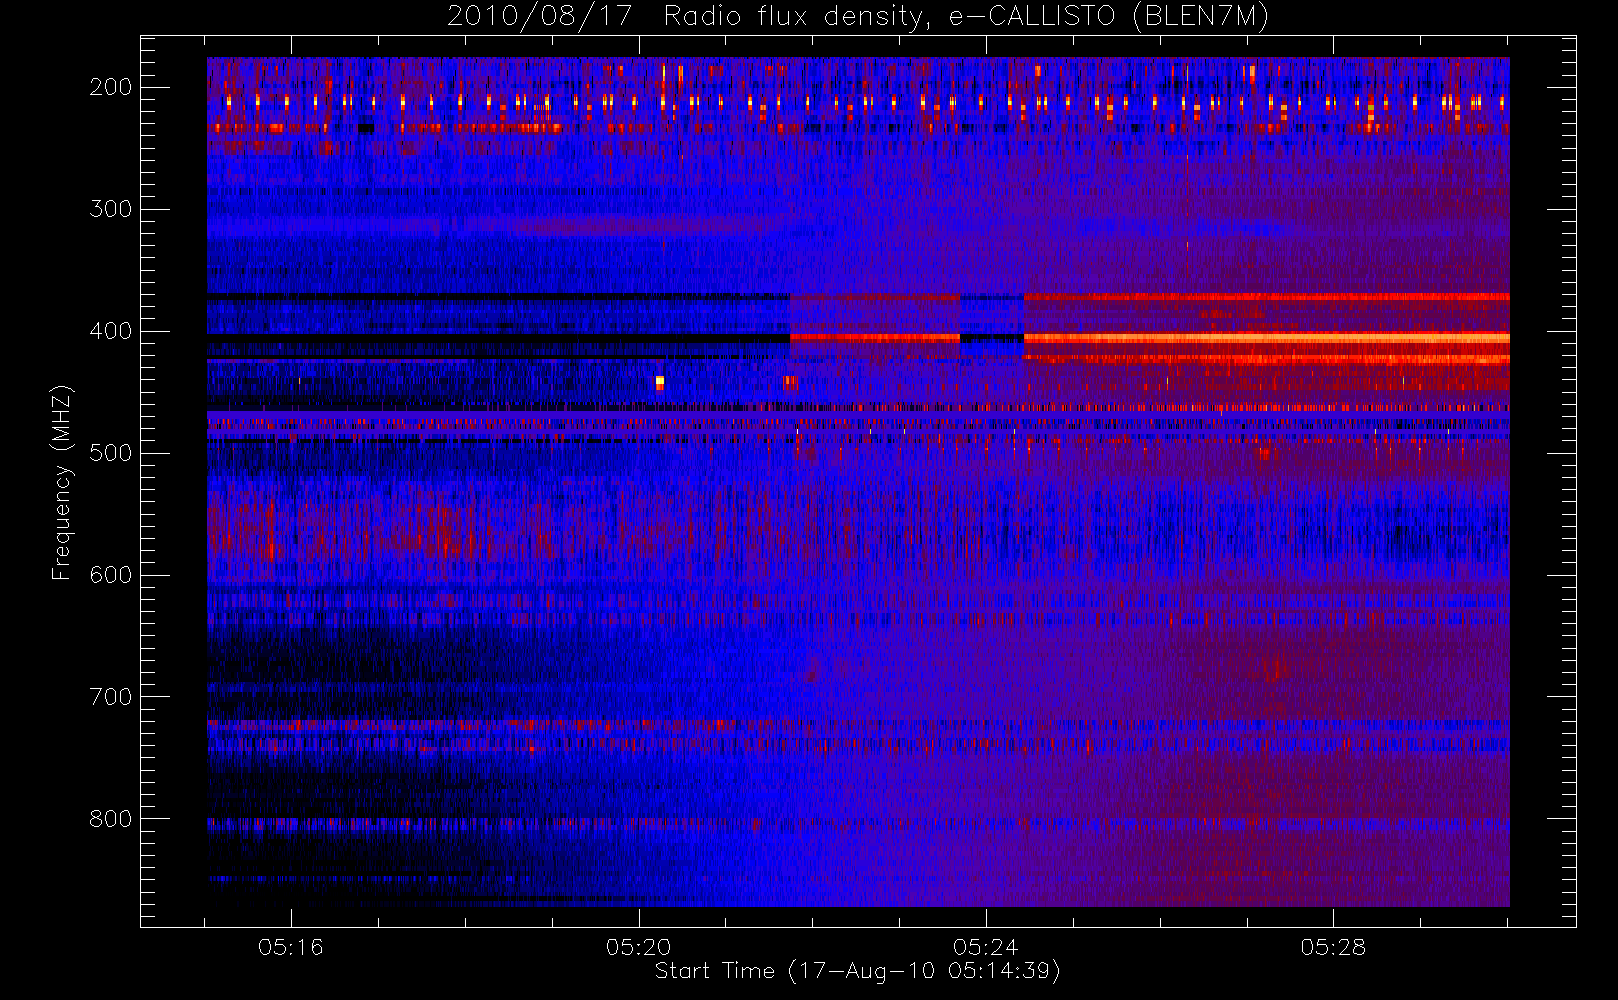Click the 800 frequency tick label

[x=111, y=819]
